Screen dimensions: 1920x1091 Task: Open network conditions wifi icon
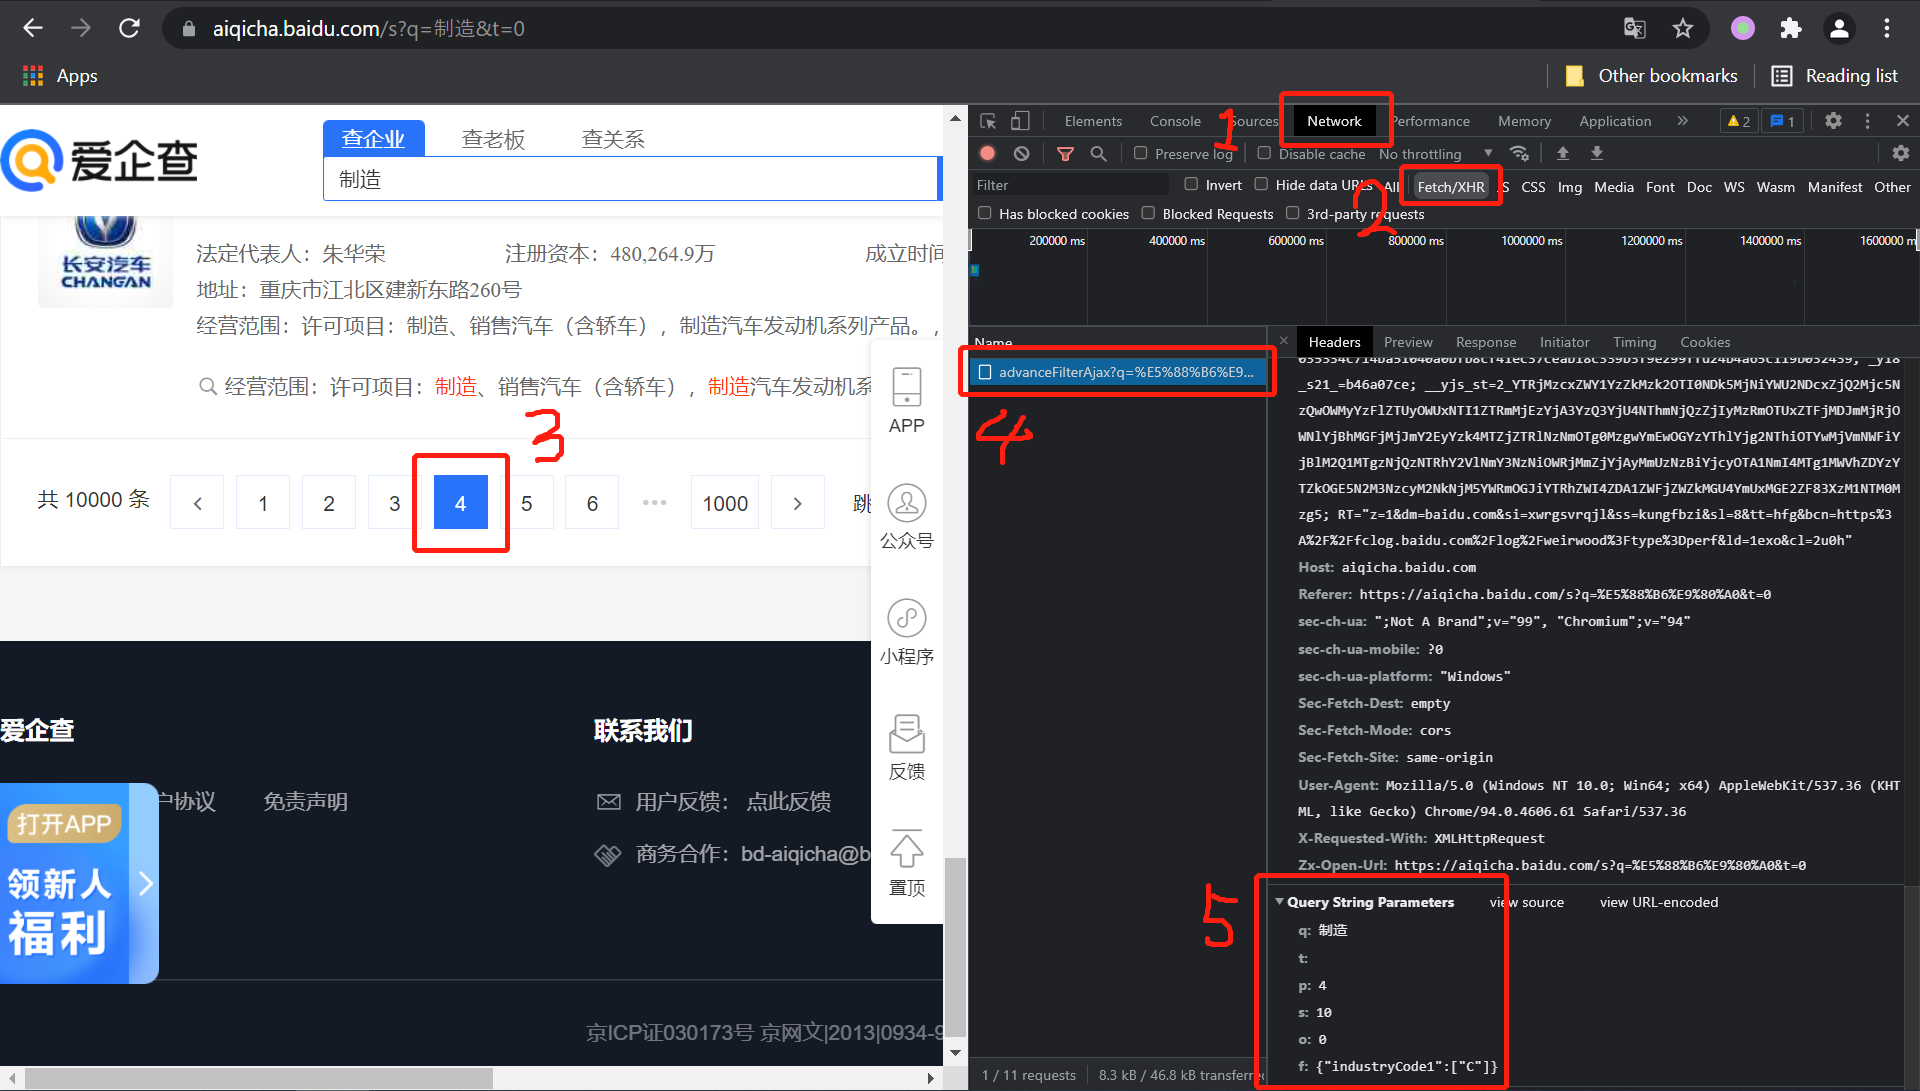pyautogui.click(x=1519, y=153)
